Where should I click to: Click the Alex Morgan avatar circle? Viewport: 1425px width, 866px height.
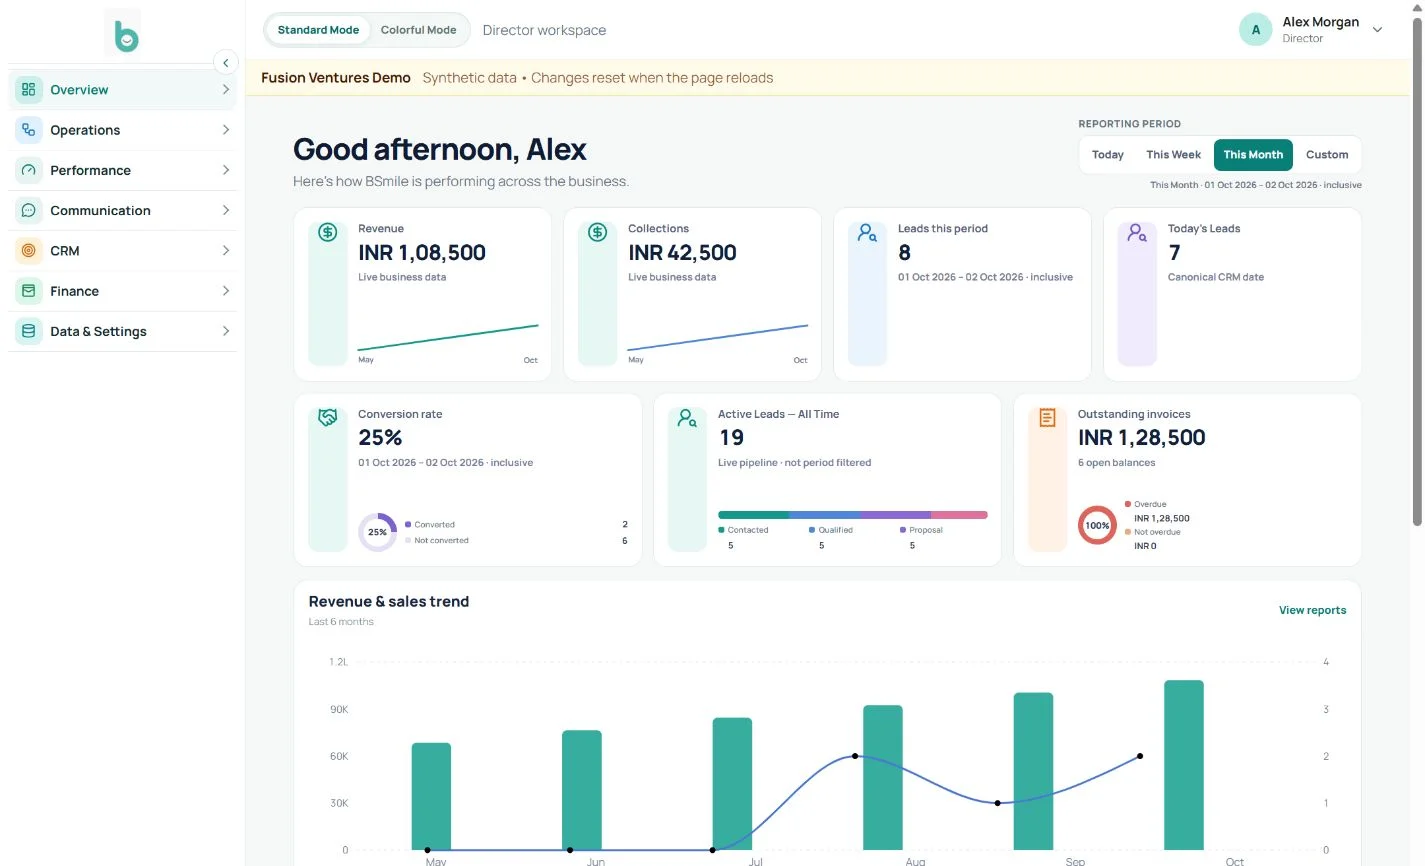point(1256,30)
